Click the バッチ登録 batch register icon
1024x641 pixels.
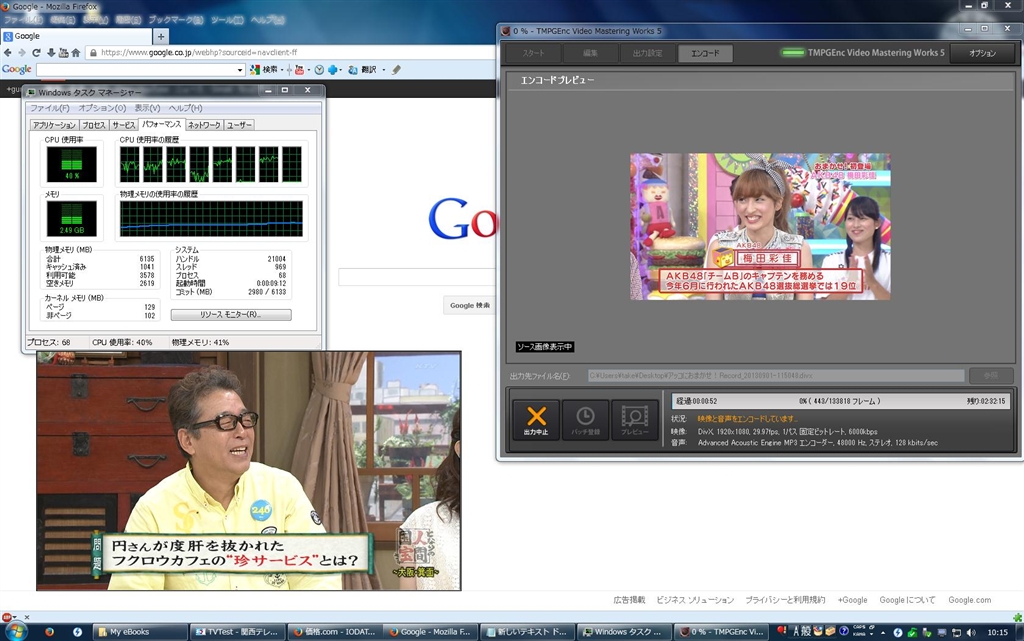[x=585, y=419]
